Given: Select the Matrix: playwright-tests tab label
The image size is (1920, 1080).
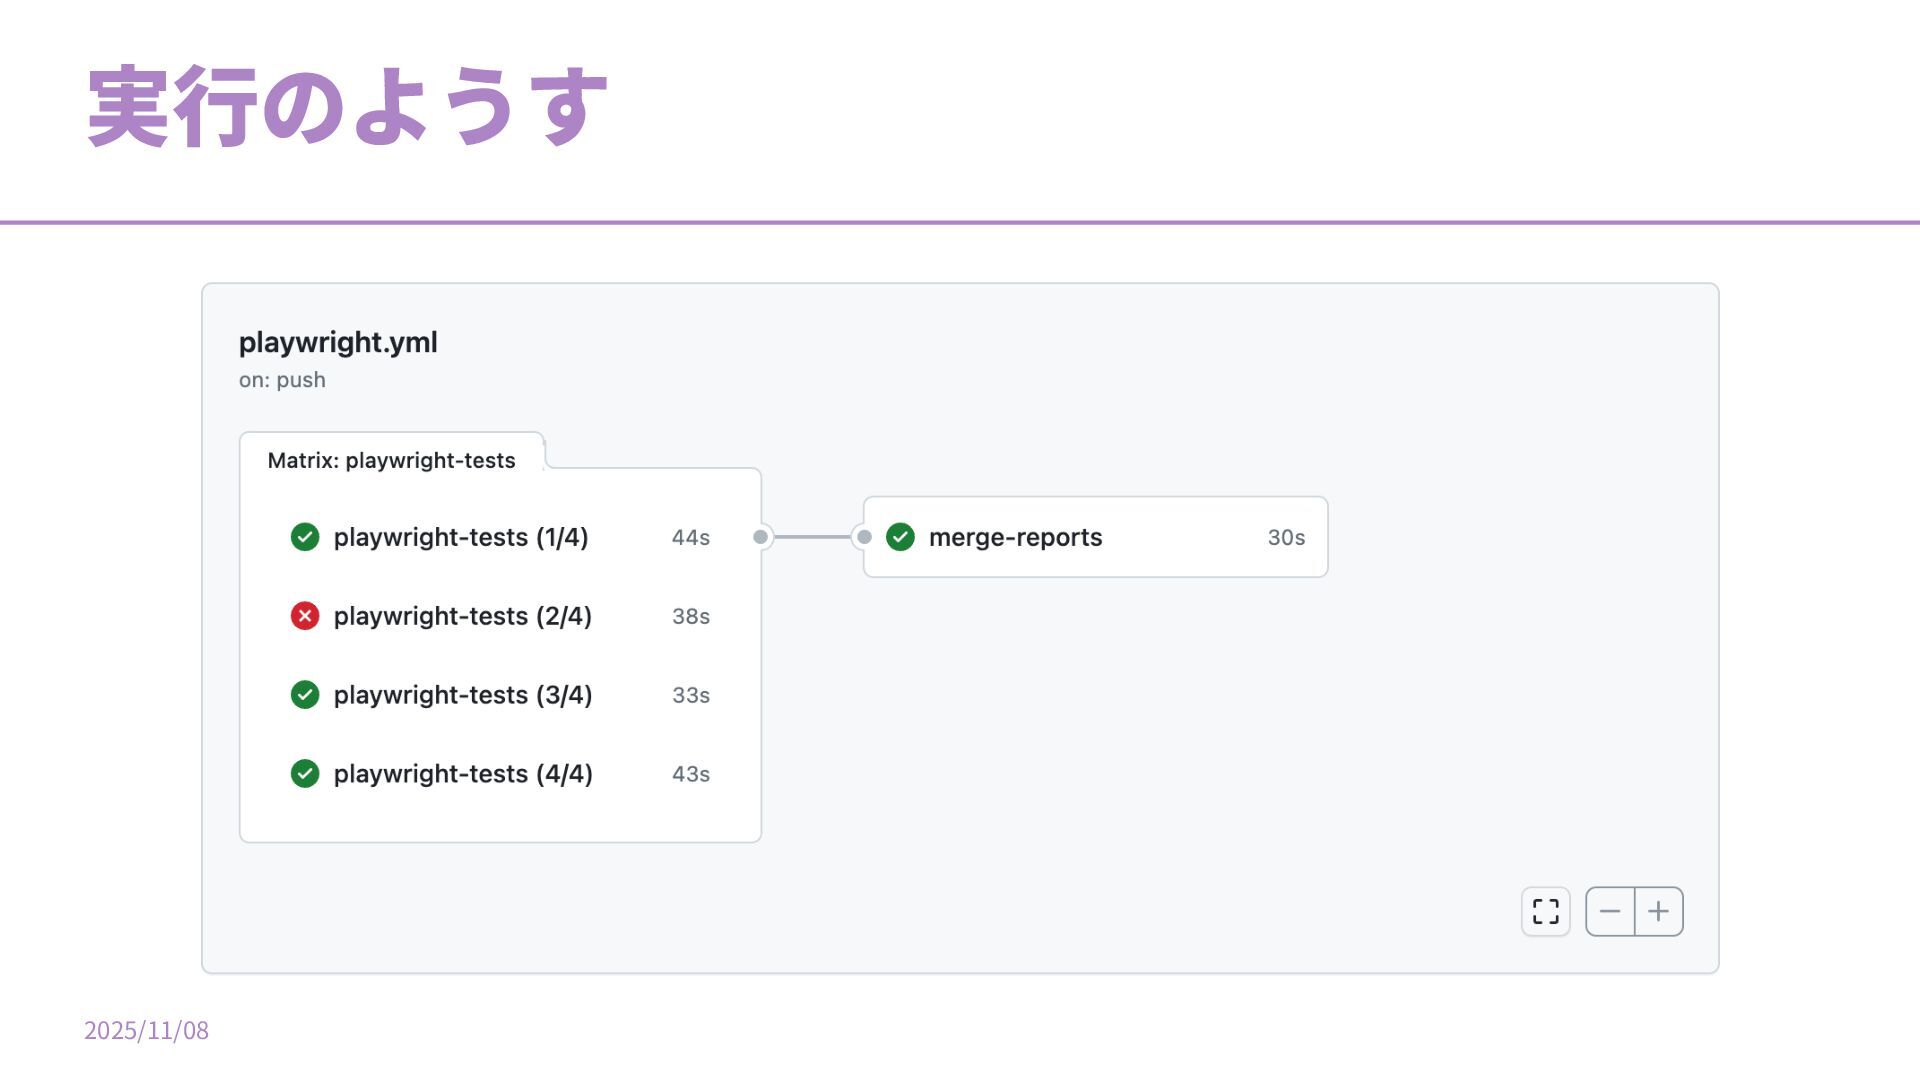Looking at the screenshot, I should click(x=391, y=460).
